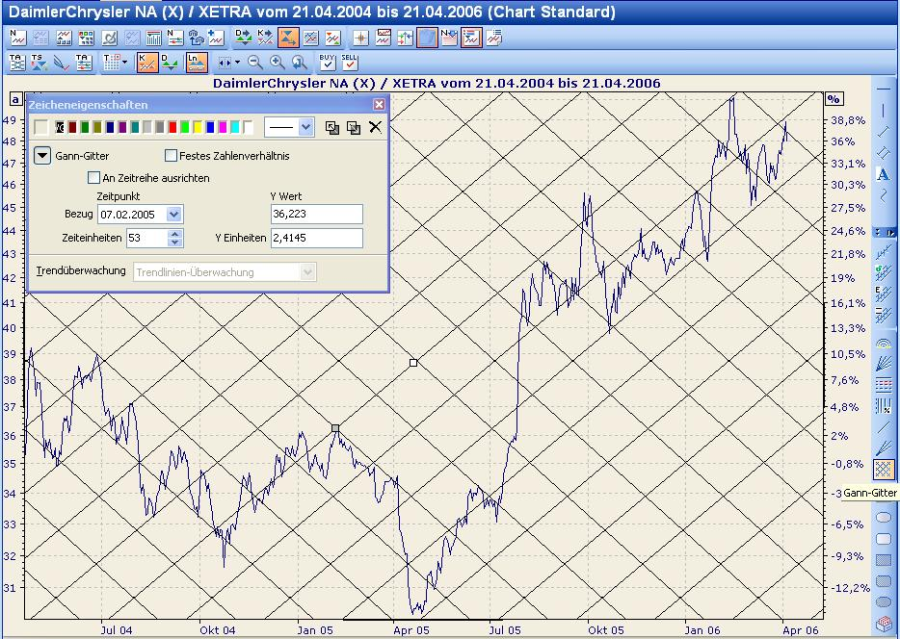Click the BUY signal toolbar icon
The image size is (900, 639).
[x=327, y=62]
